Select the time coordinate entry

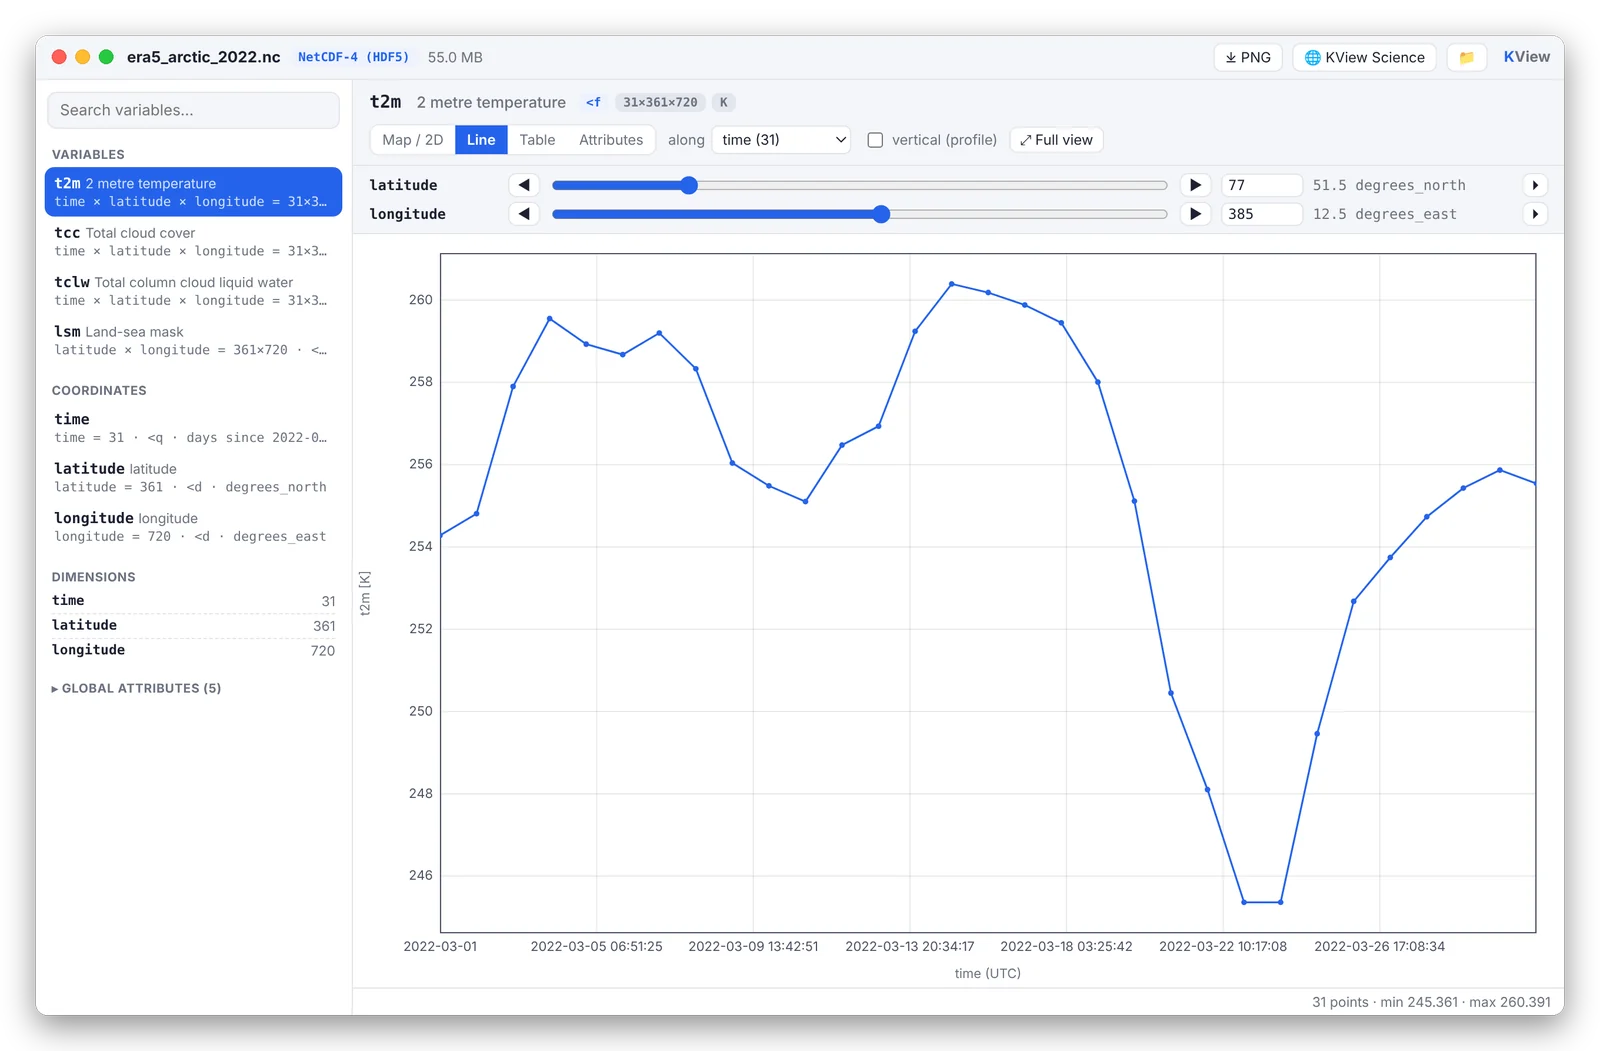[x=193, y=428]
